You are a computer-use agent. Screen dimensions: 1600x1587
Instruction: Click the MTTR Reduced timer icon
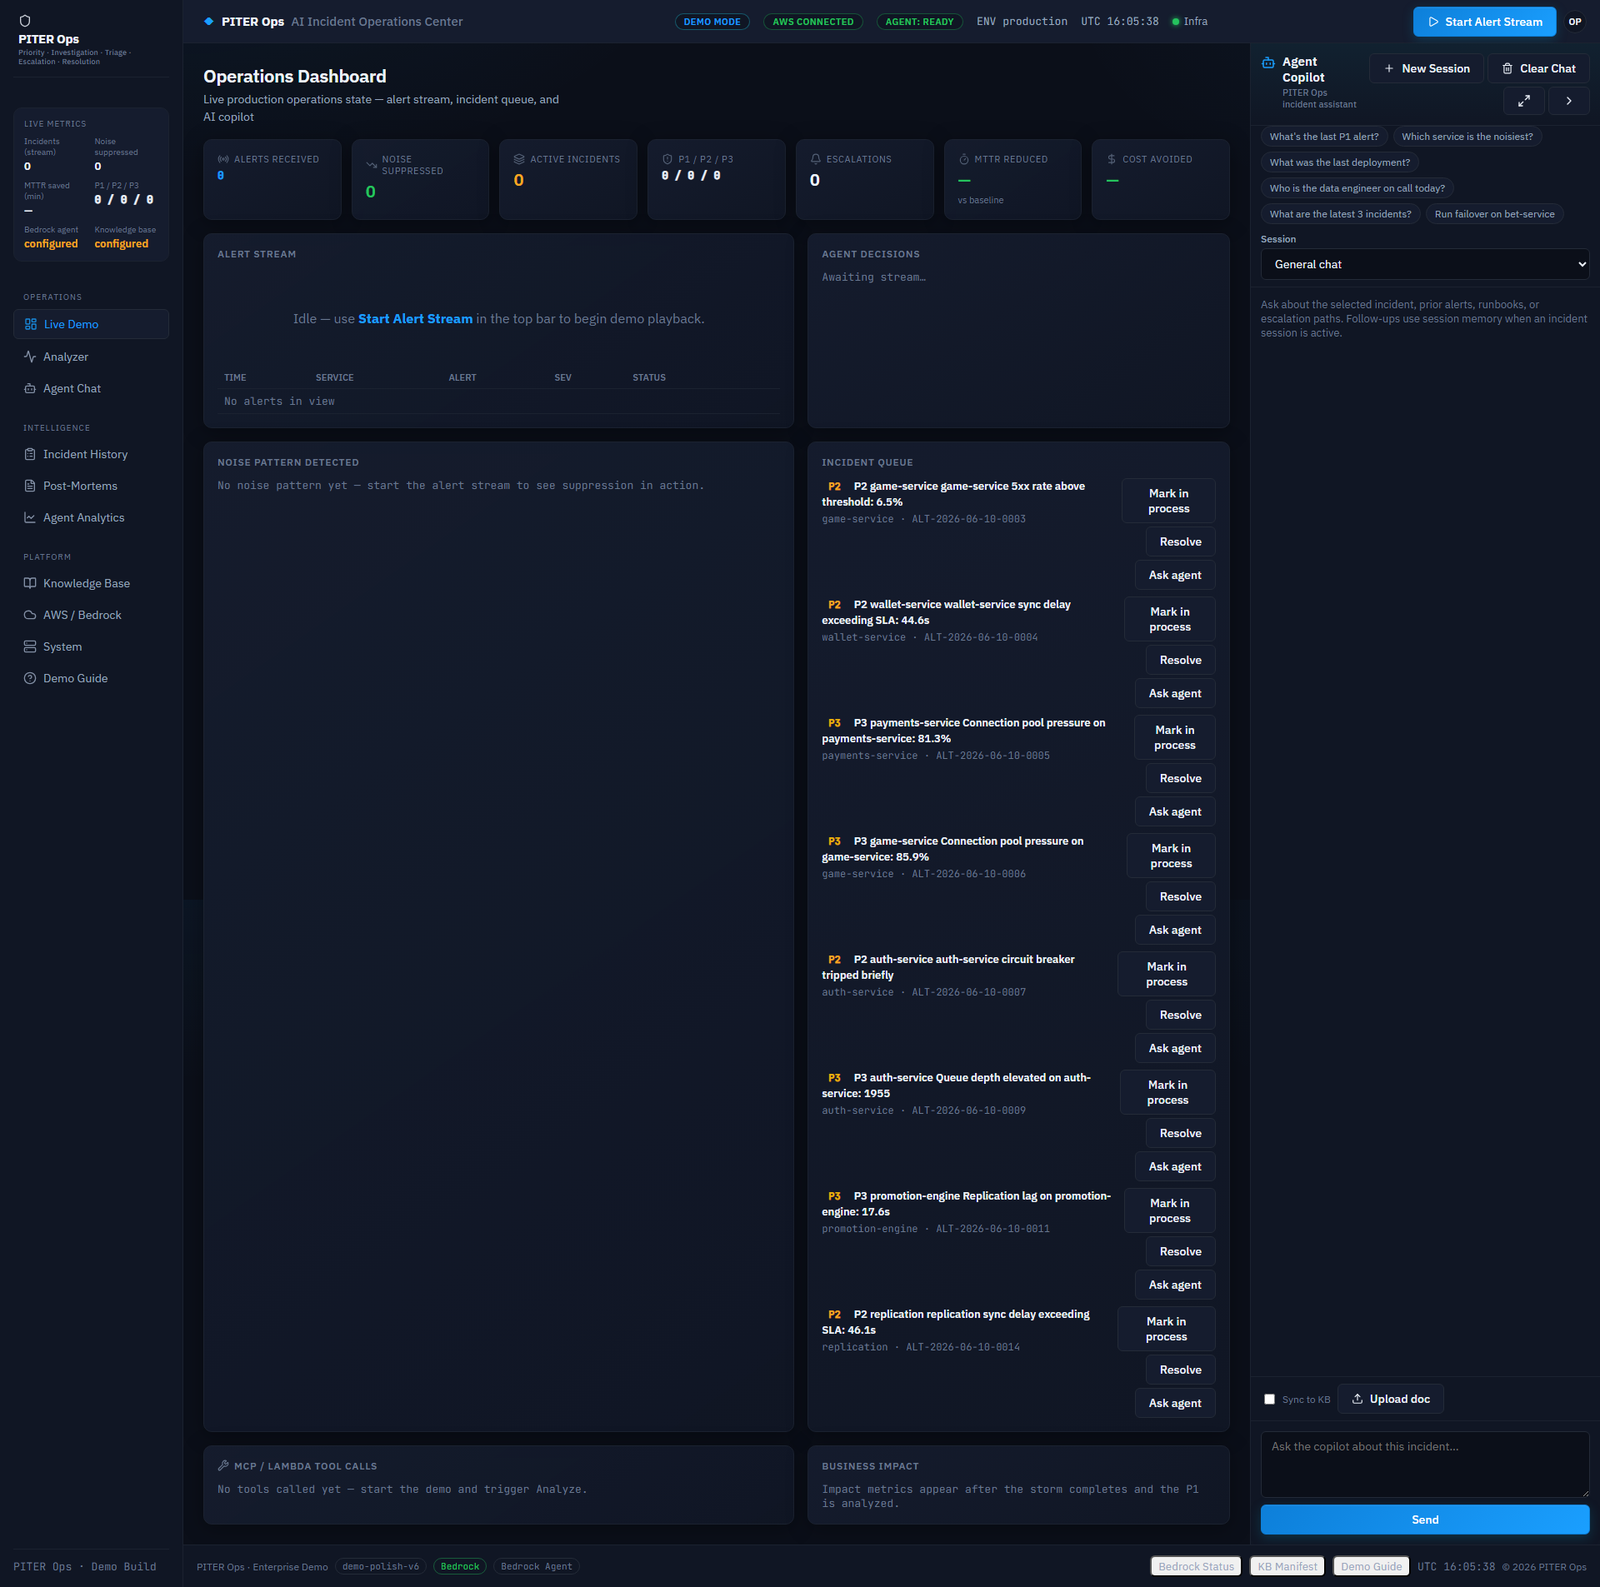964,159
